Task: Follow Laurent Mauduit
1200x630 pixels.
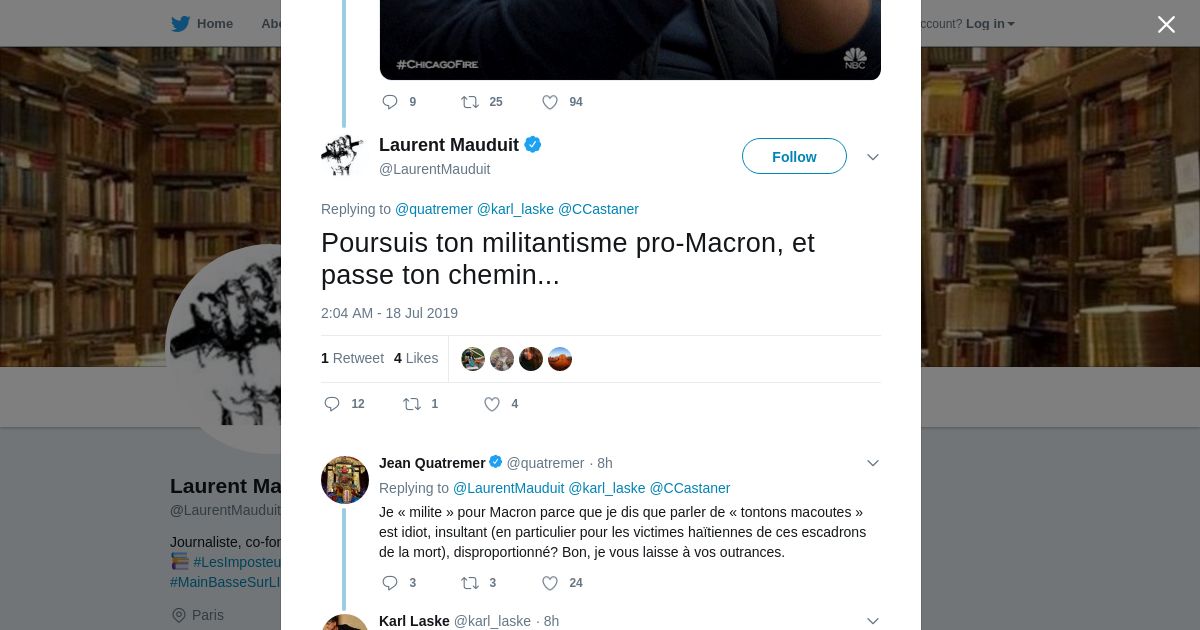Action: coord(794,157)
